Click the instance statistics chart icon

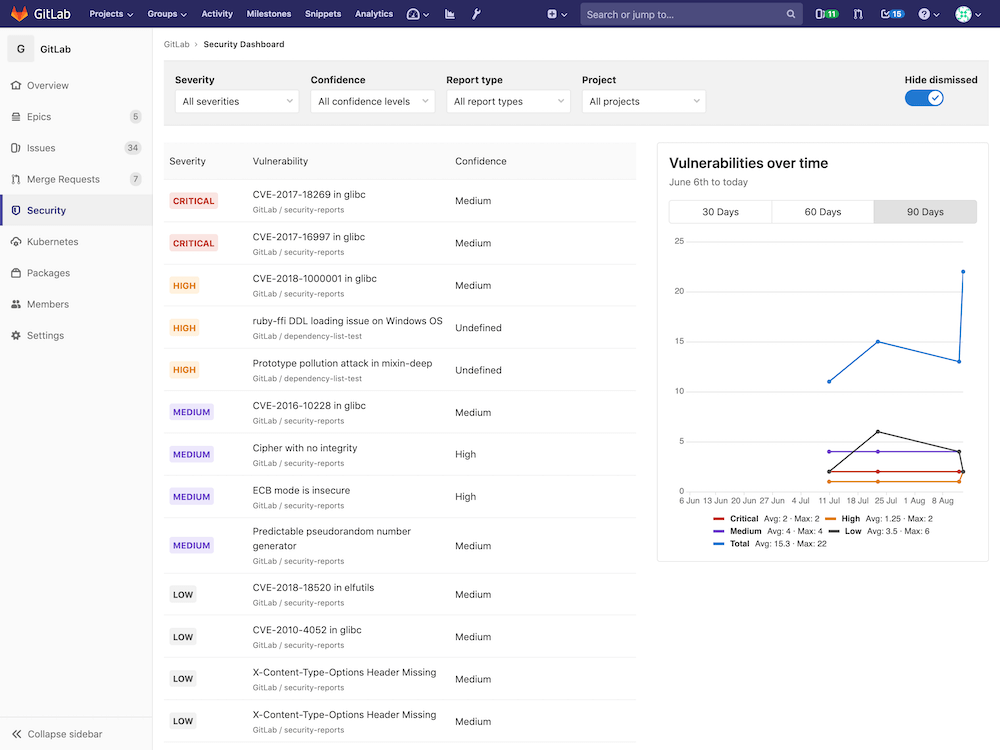449,14
